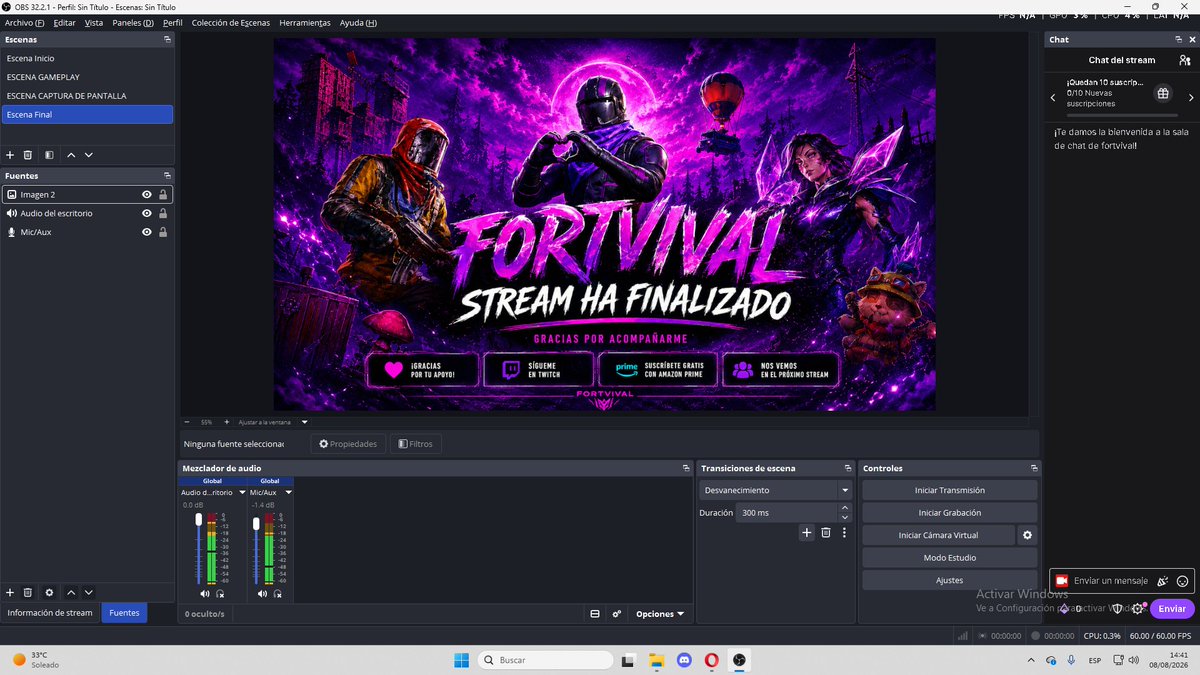
Task: Switch audio mixer layout icon
Action: pyautogui.click(x=595, y=614)
